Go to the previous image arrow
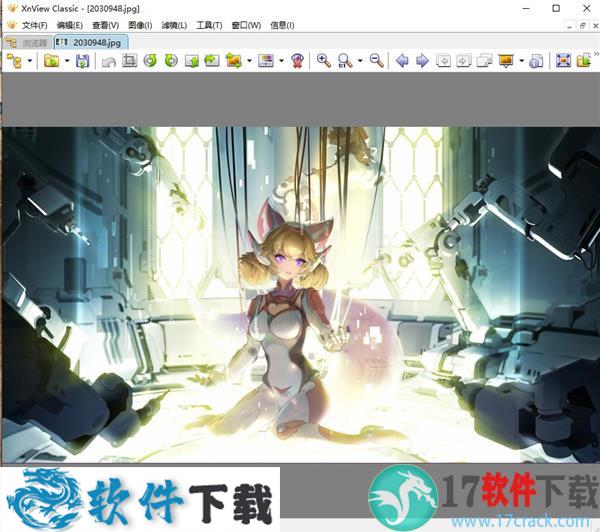Viewport: 600px width, 532px height. [x=402, y=60]
